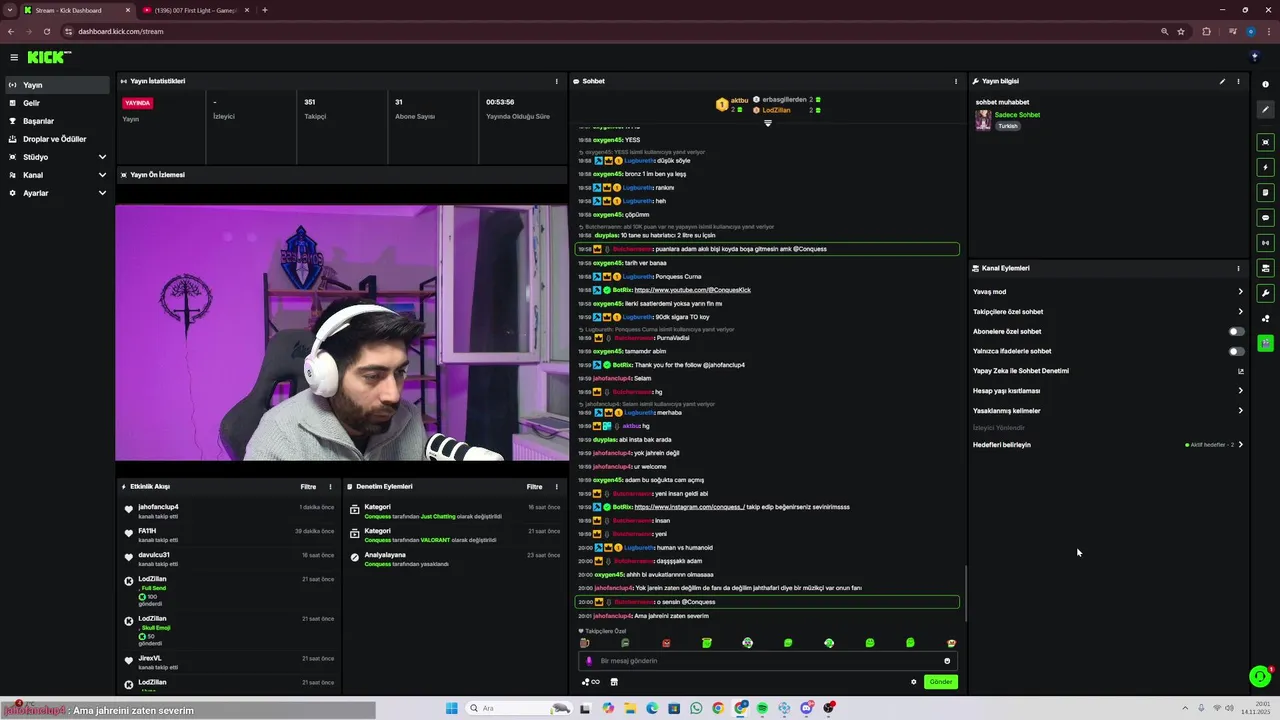
Task: Toggle the channel actions panel icon
Action: click(1265, 268)
